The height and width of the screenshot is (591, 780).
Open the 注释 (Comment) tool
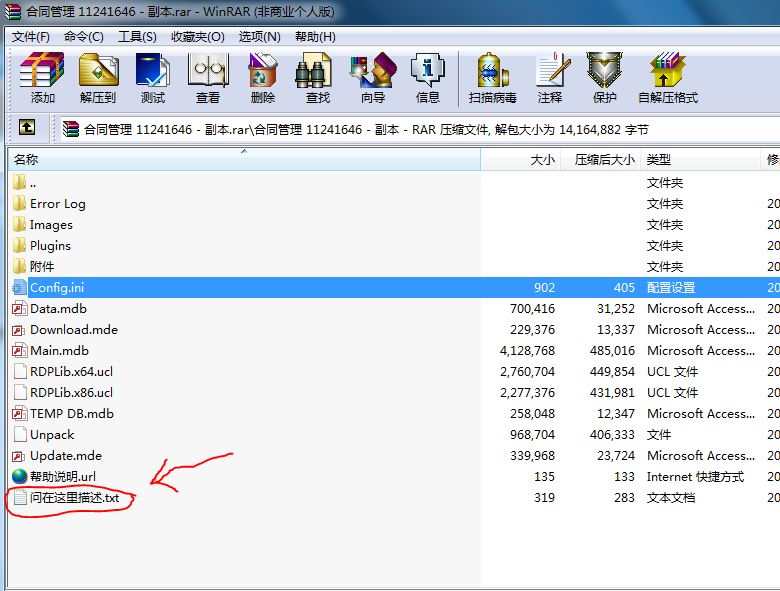pyautogui.click(x=551, y=70)
